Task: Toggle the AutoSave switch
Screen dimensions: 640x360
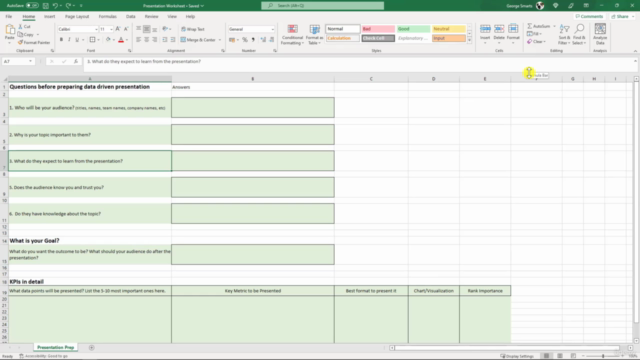Action: pos(32,6)
